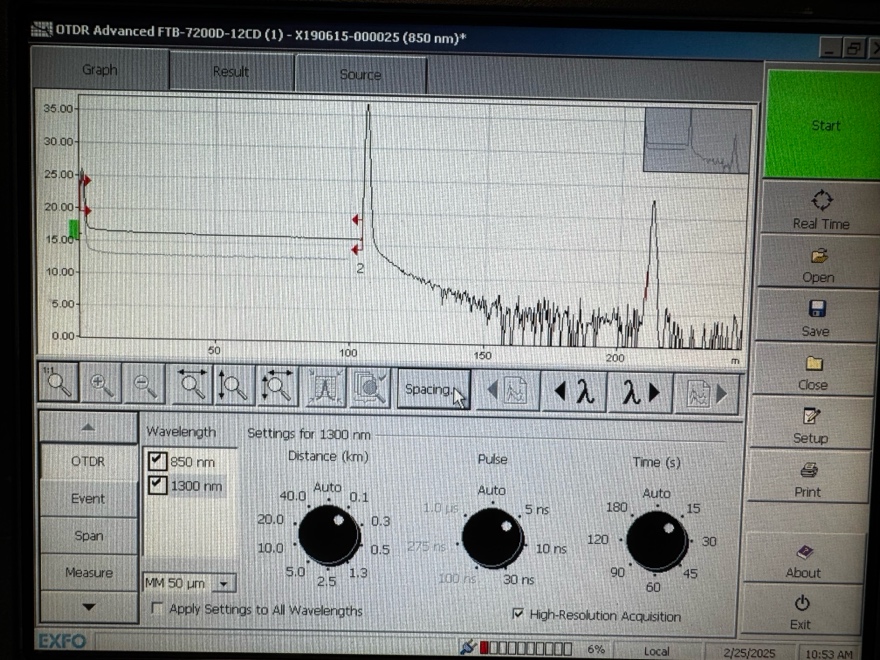Click the green launch-level indicator at the trace start
Viewport: 880px width, 660px height.
(x=74, y=230)
